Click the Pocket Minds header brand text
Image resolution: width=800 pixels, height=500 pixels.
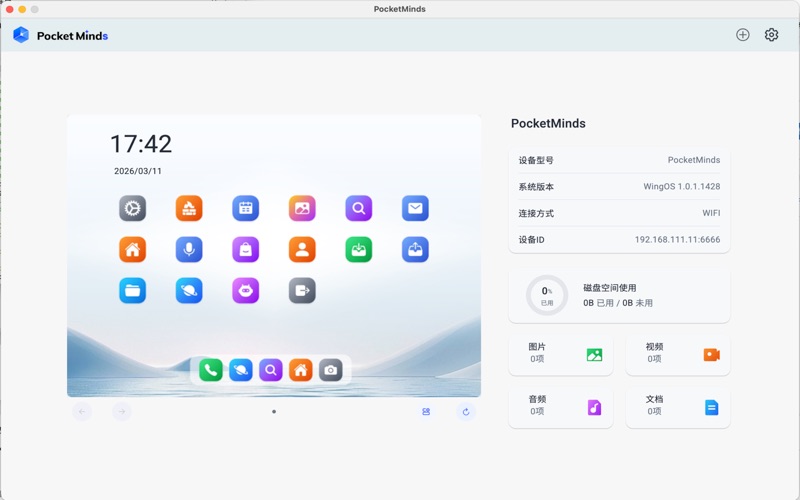tap(72, 36)
